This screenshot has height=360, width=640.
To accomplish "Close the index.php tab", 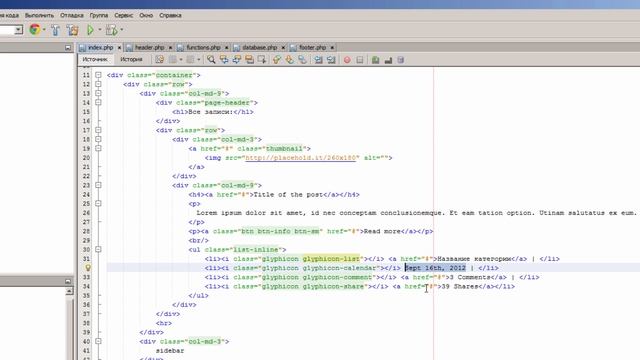I will [x=119, y=48].
